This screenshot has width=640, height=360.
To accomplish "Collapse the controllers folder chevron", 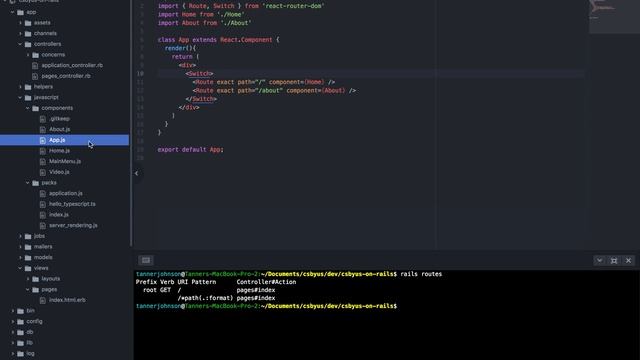I will point(20,44).
